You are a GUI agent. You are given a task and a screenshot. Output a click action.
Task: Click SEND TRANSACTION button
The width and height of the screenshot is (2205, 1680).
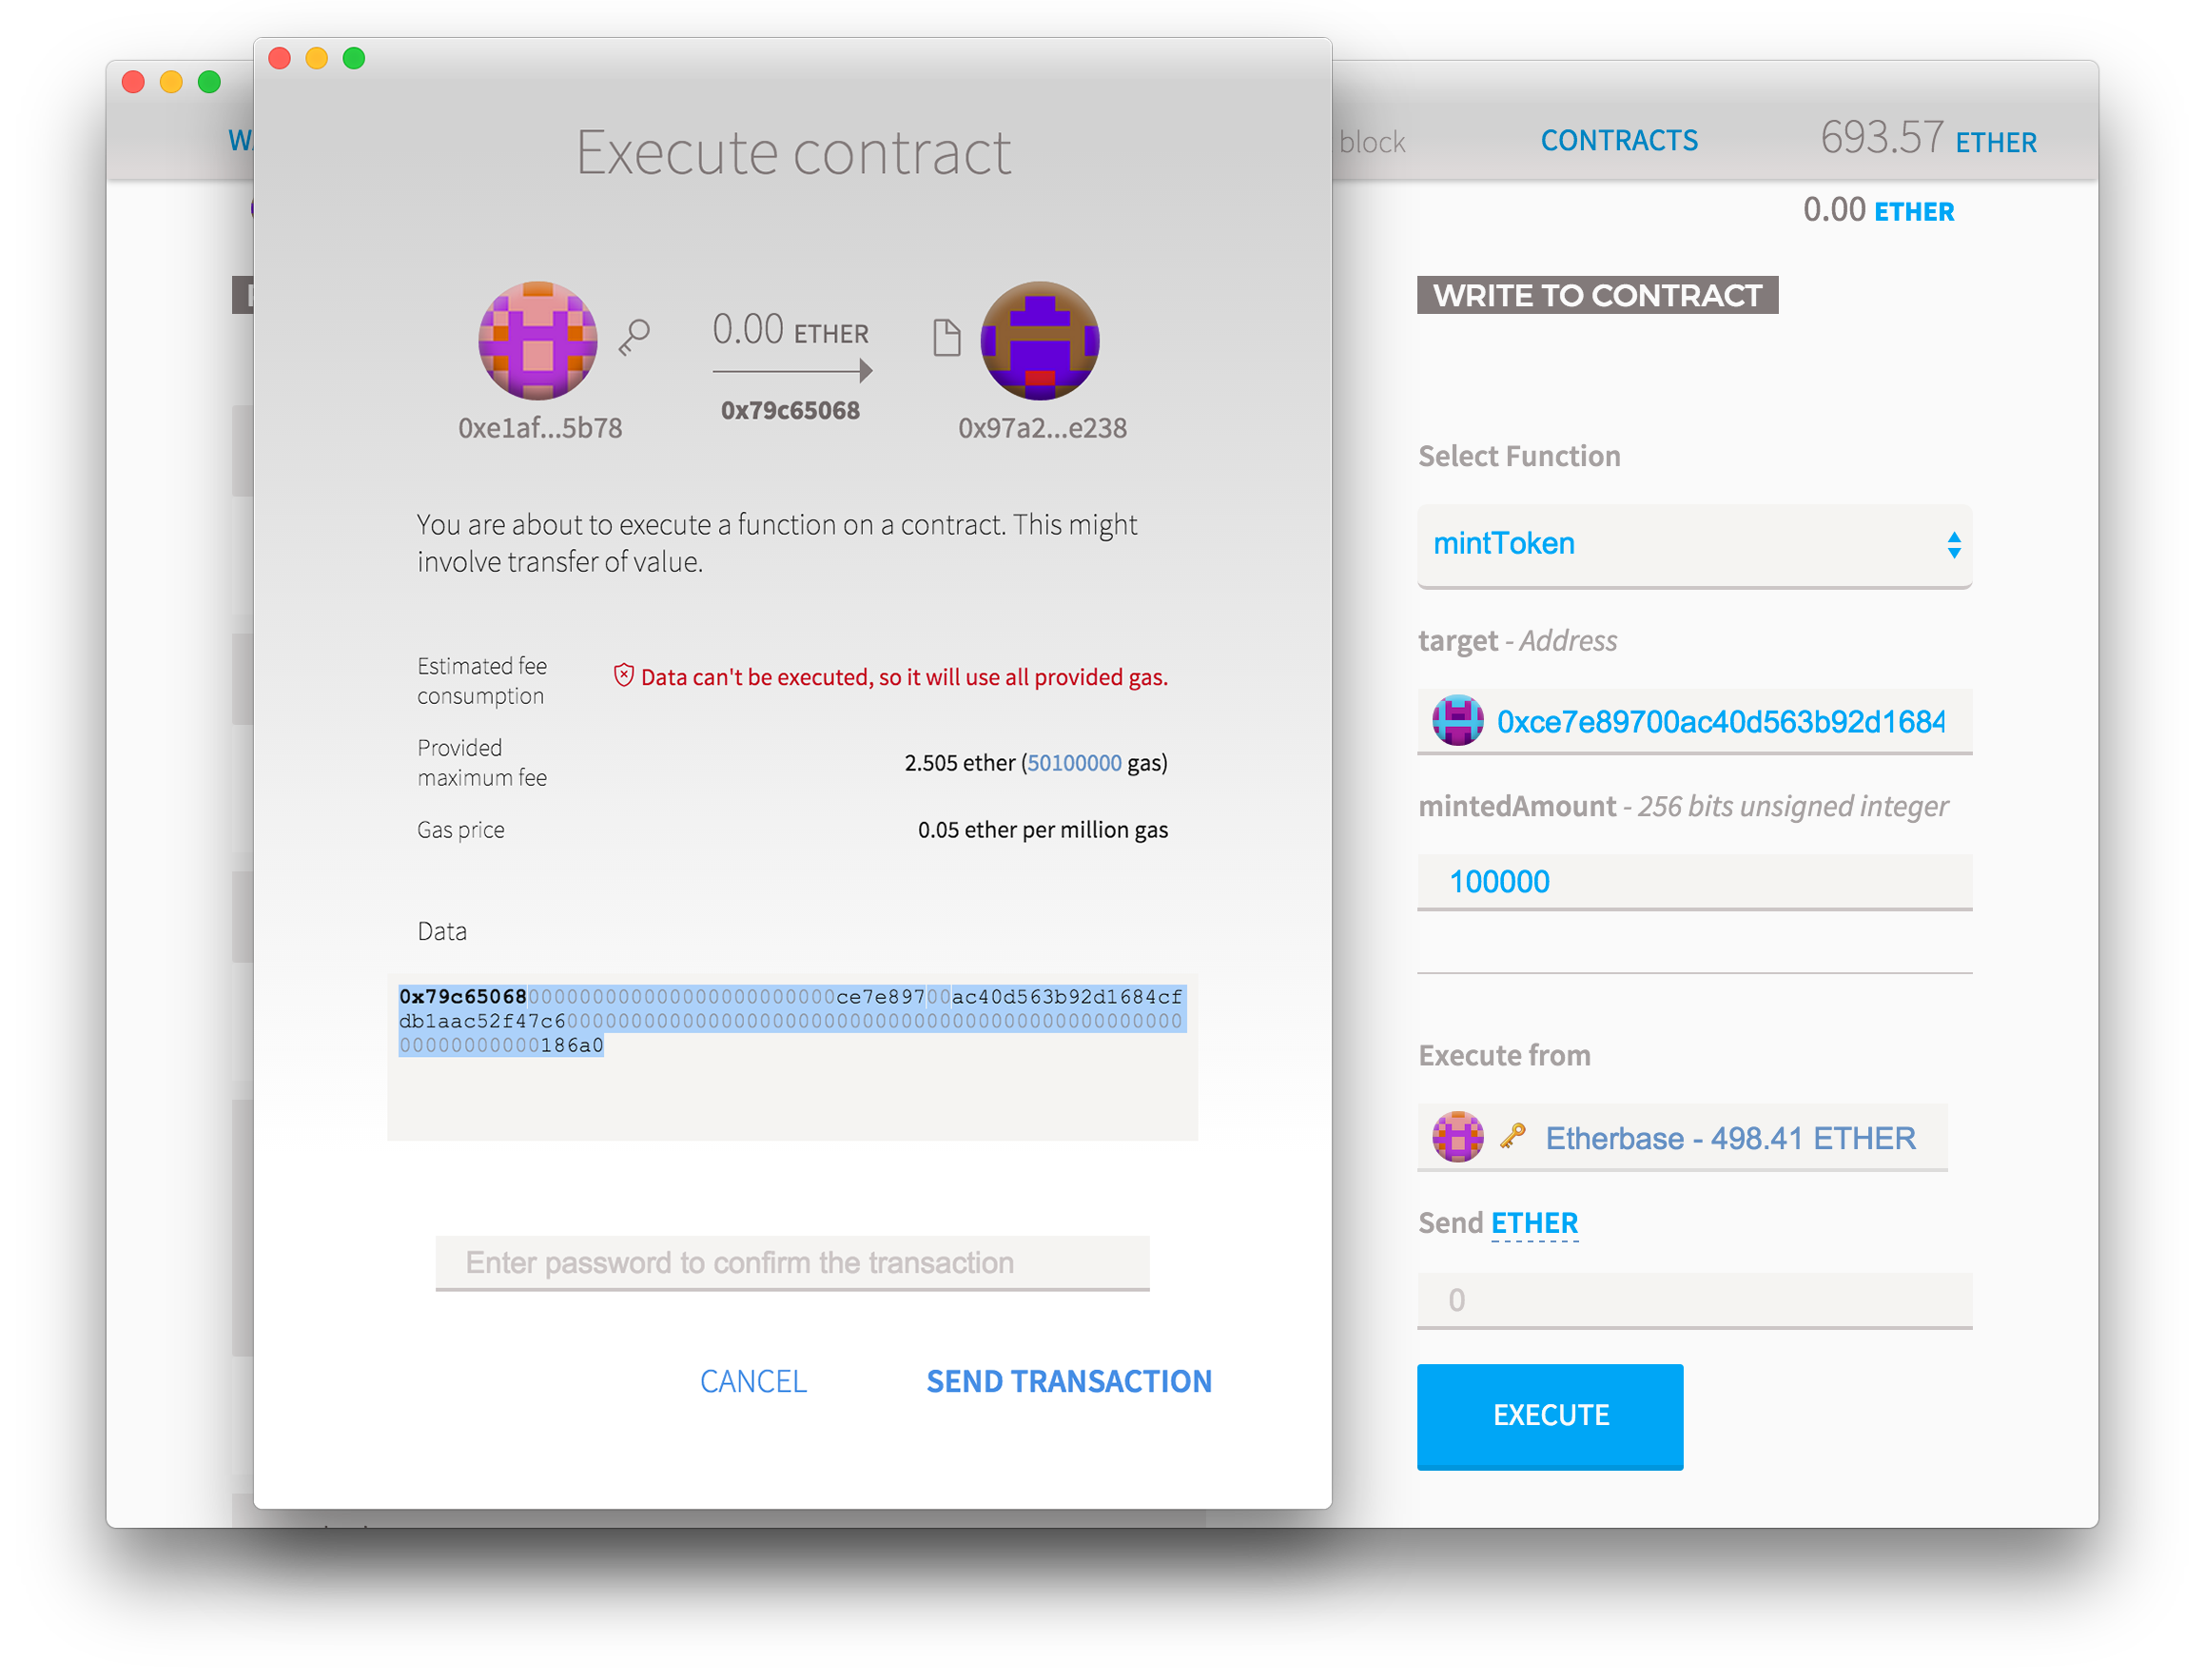coord(1069,1380)
